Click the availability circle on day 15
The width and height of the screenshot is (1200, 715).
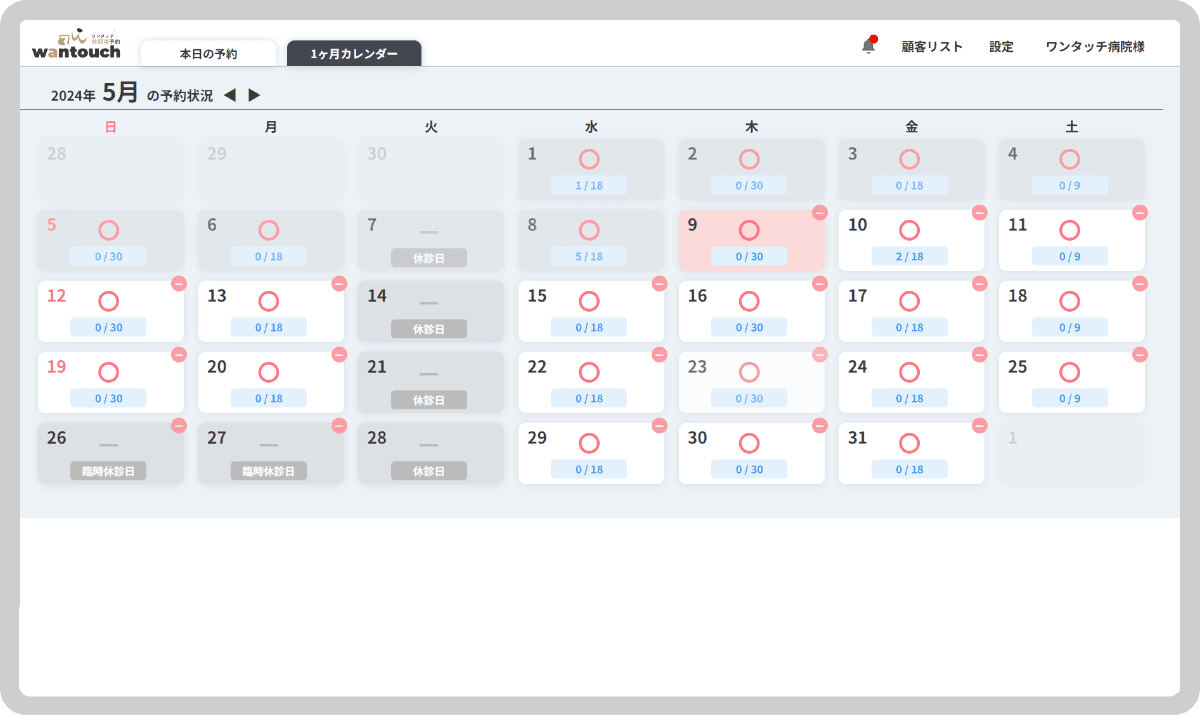click(589, 301)
